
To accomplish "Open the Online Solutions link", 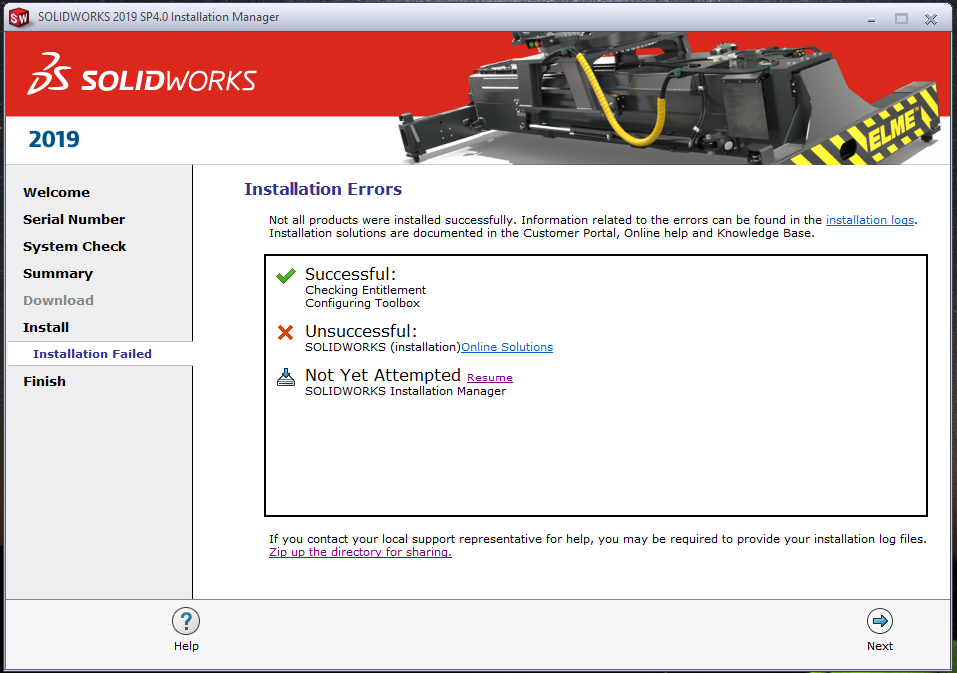I will click(507, 347).
